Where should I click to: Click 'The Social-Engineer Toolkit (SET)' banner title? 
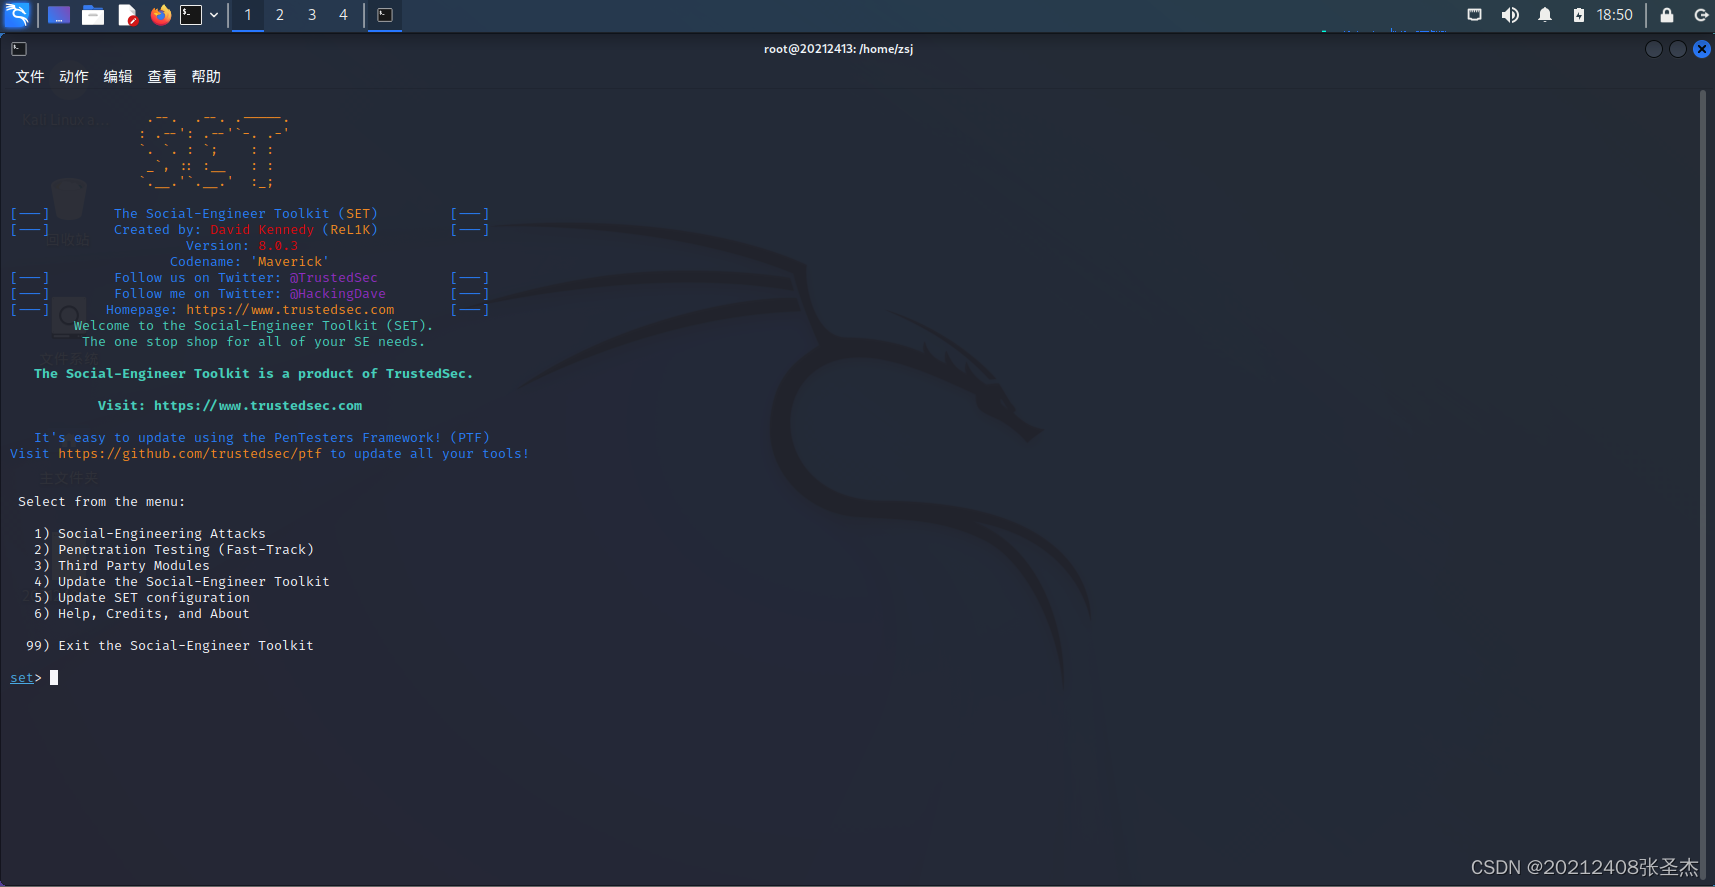click(x=246, y=214)
